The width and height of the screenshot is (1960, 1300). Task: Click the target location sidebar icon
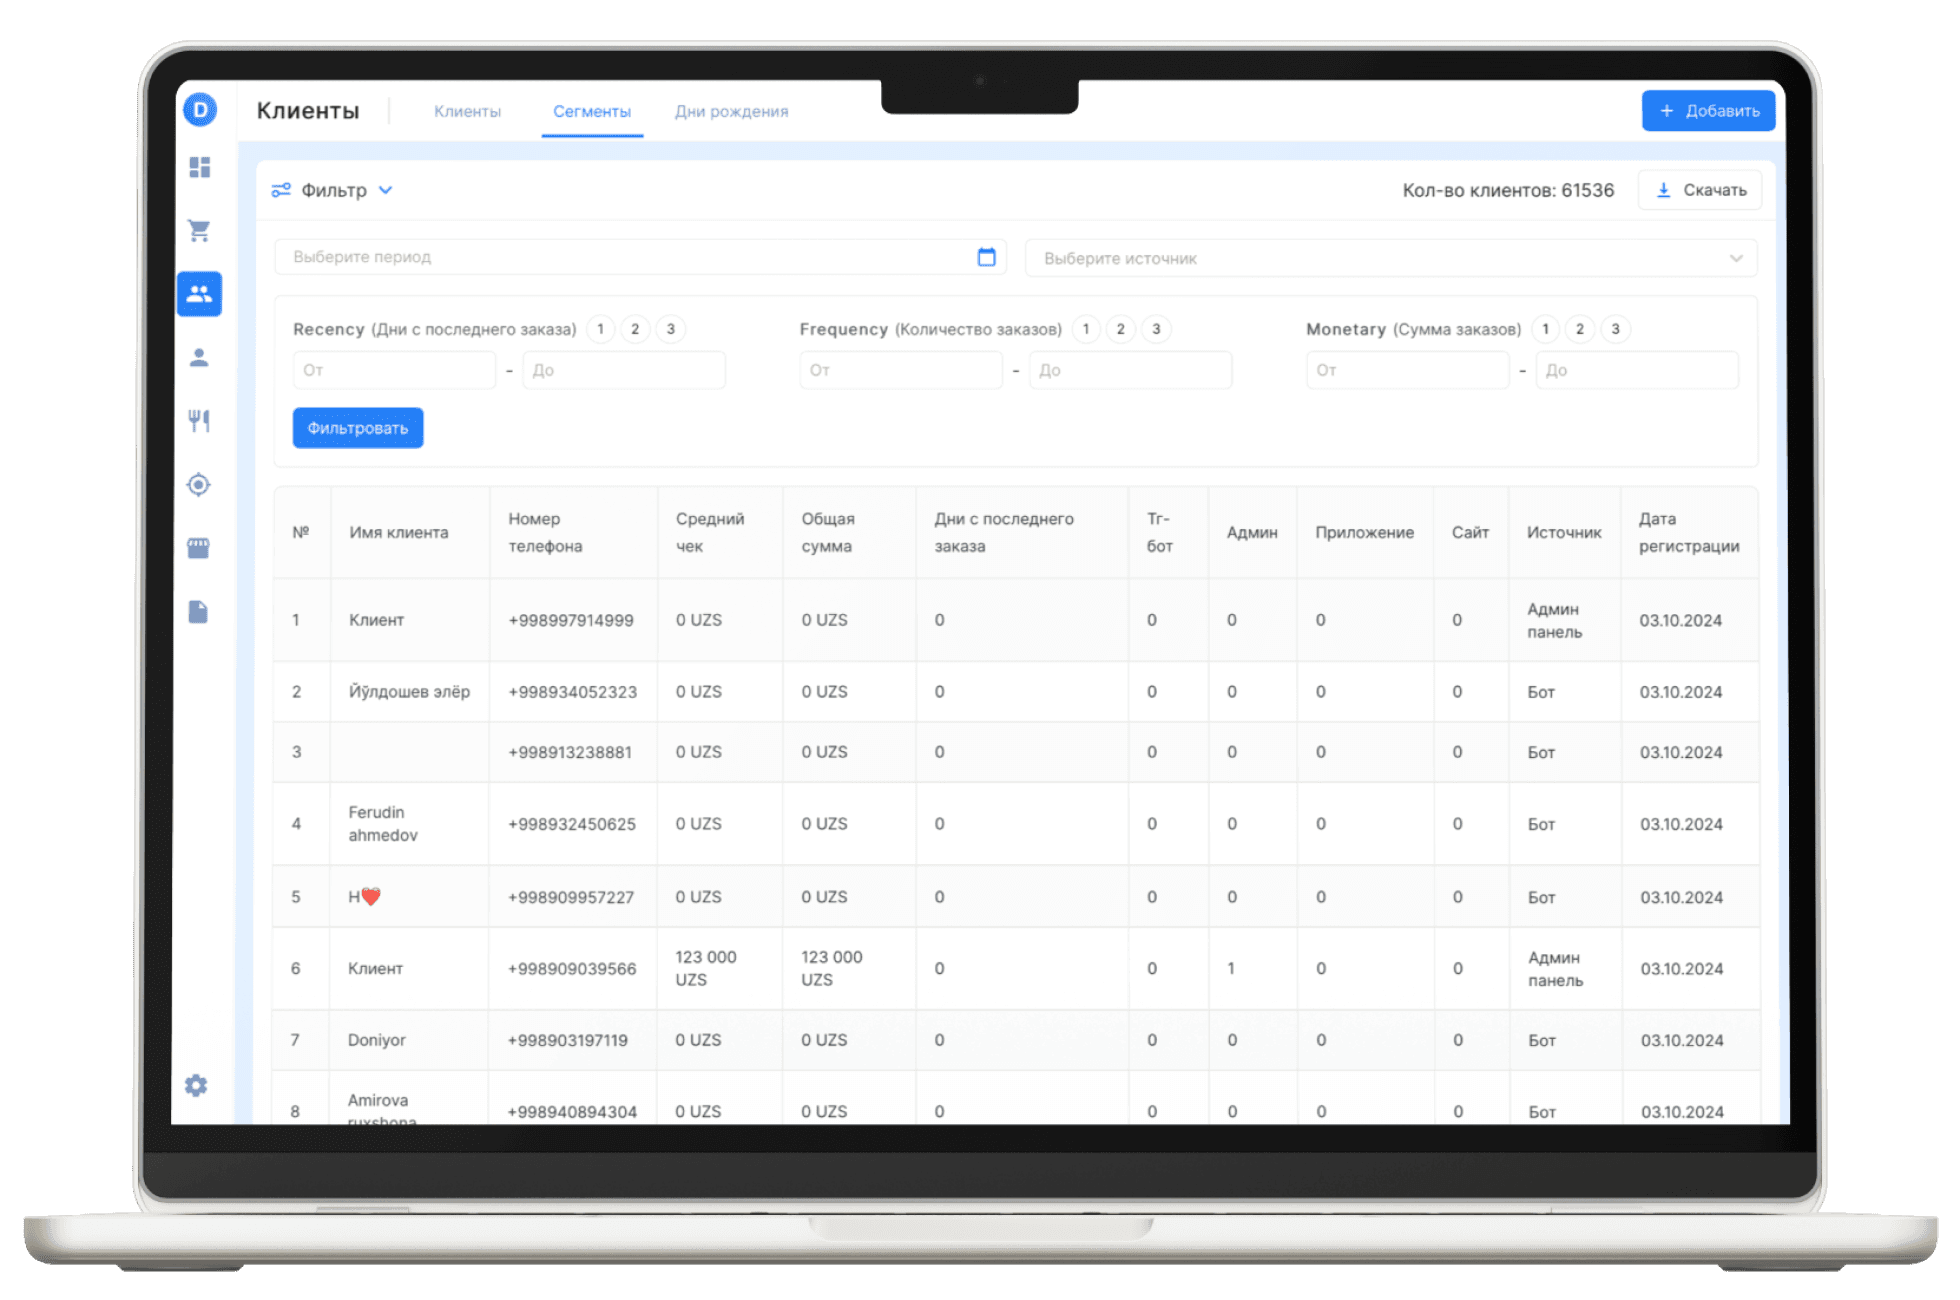pos(199,485)
